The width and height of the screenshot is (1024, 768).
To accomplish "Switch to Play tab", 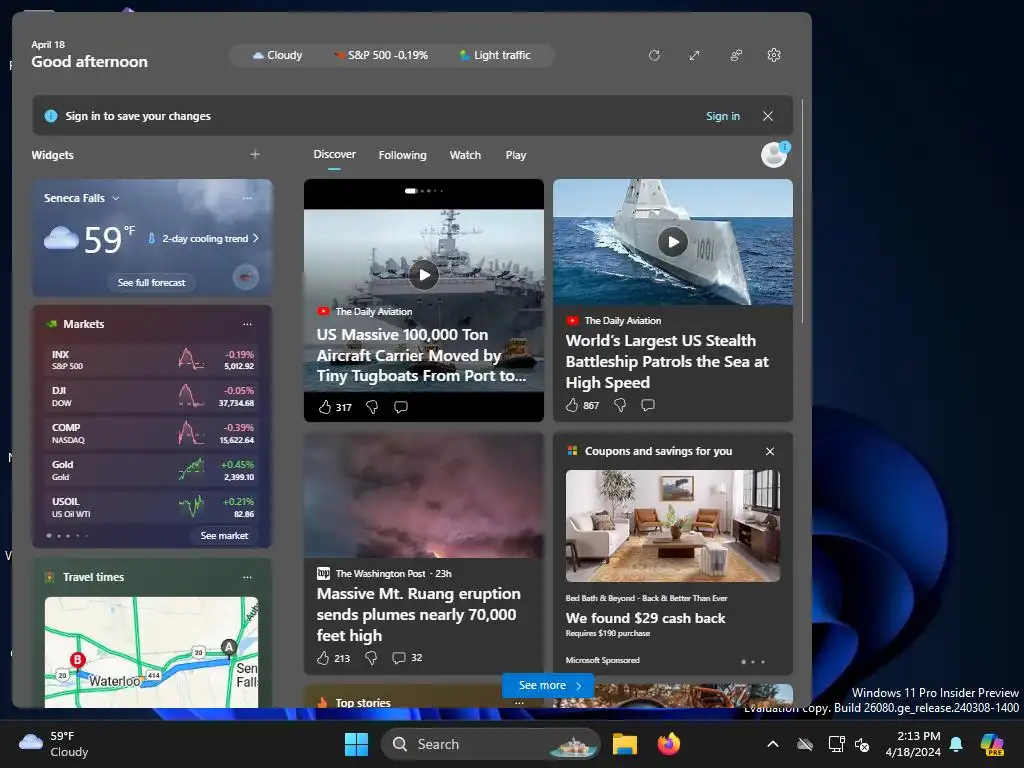I will coord(515,155).
